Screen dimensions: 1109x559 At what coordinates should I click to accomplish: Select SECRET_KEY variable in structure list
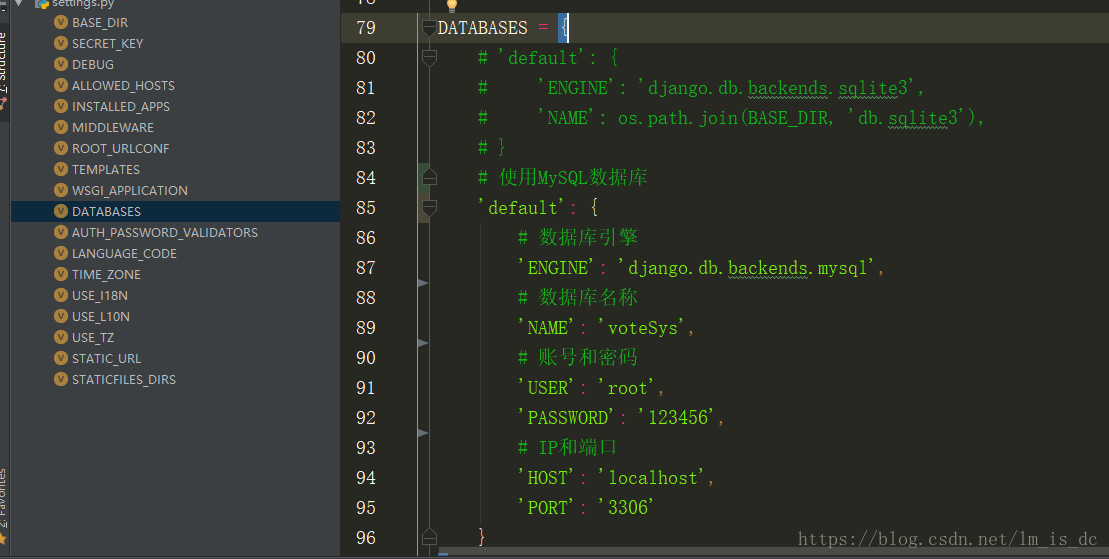[x=108, y=44]
